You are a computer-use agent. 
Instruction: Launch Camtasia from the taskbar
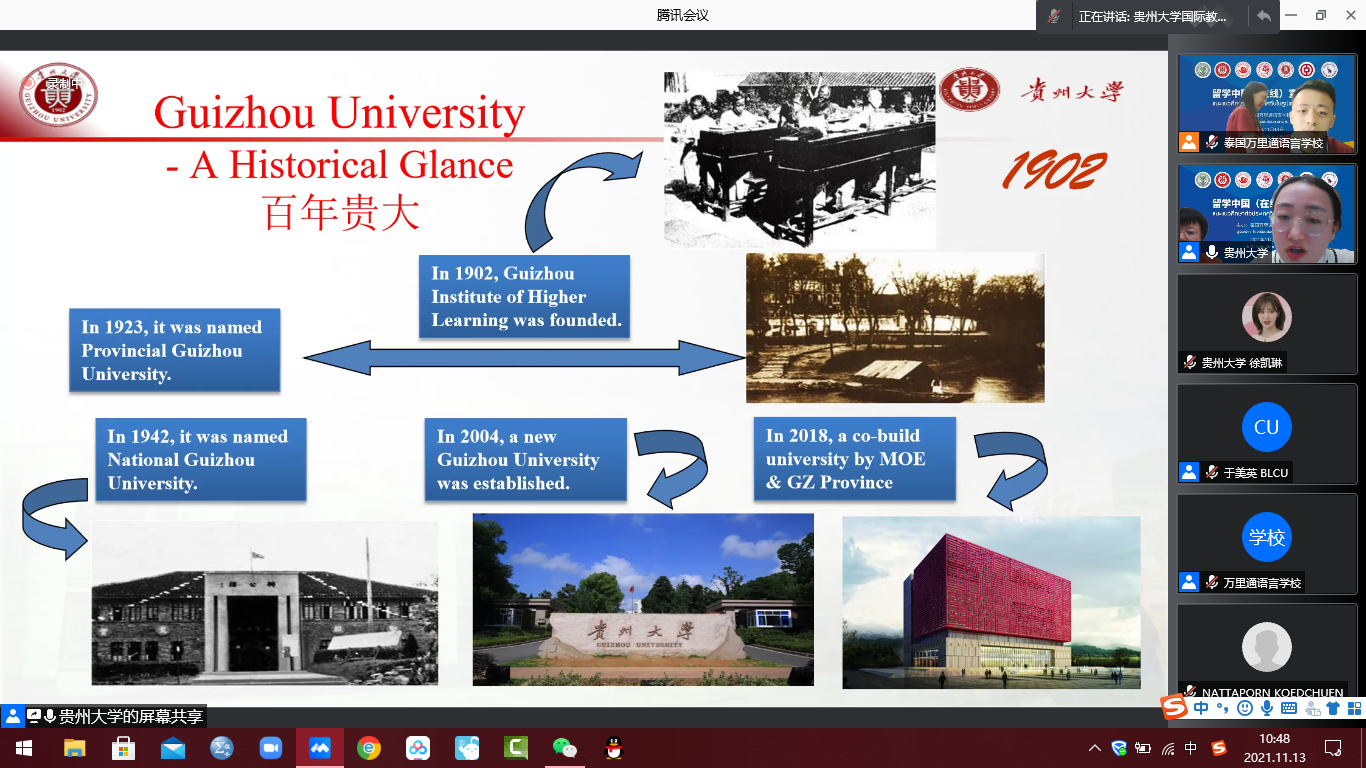coord(516,748)
